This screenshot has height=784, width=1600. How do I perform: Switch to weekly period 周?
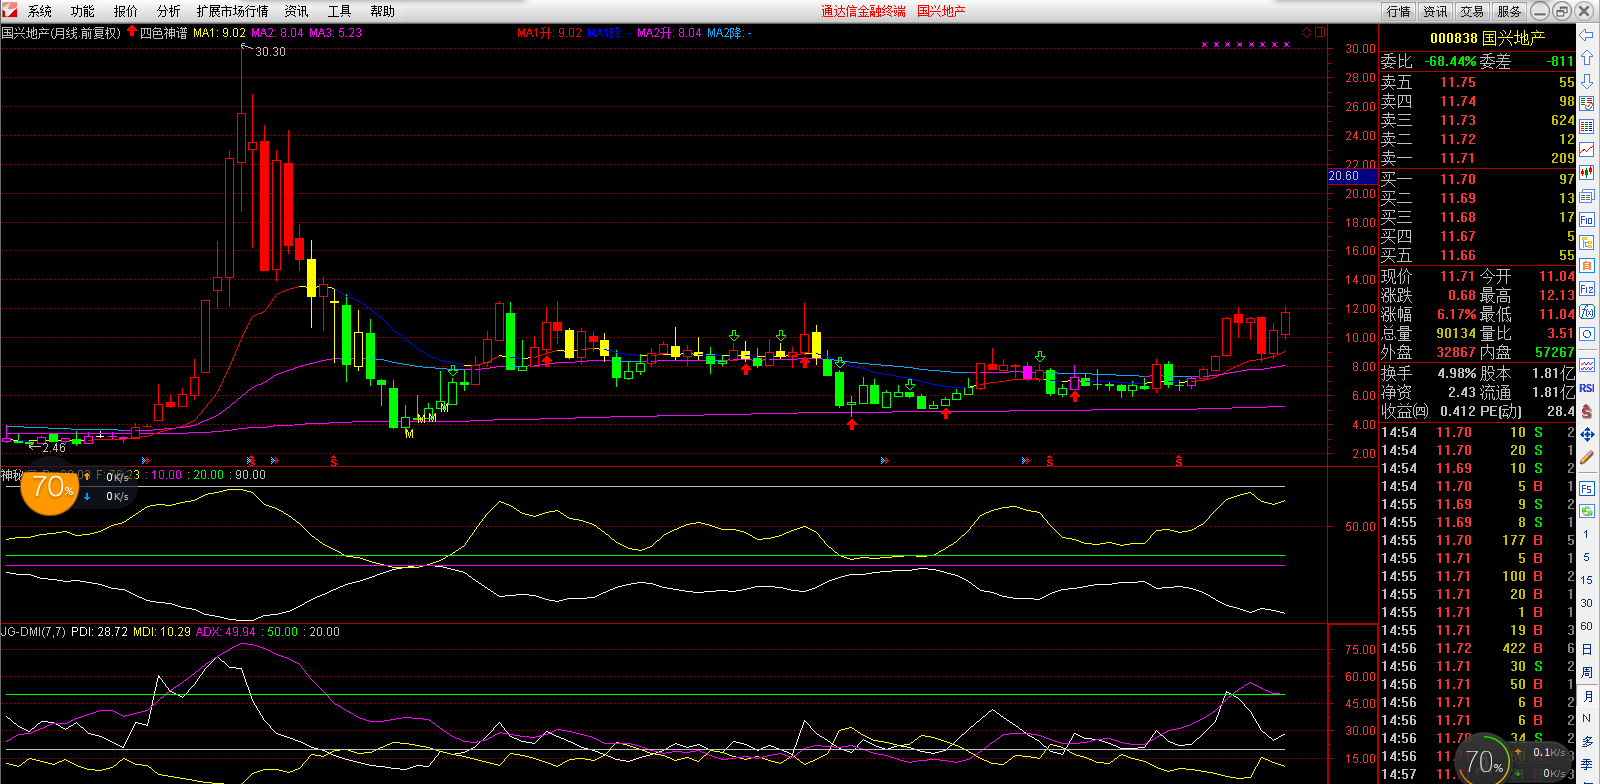point(1586,672)
